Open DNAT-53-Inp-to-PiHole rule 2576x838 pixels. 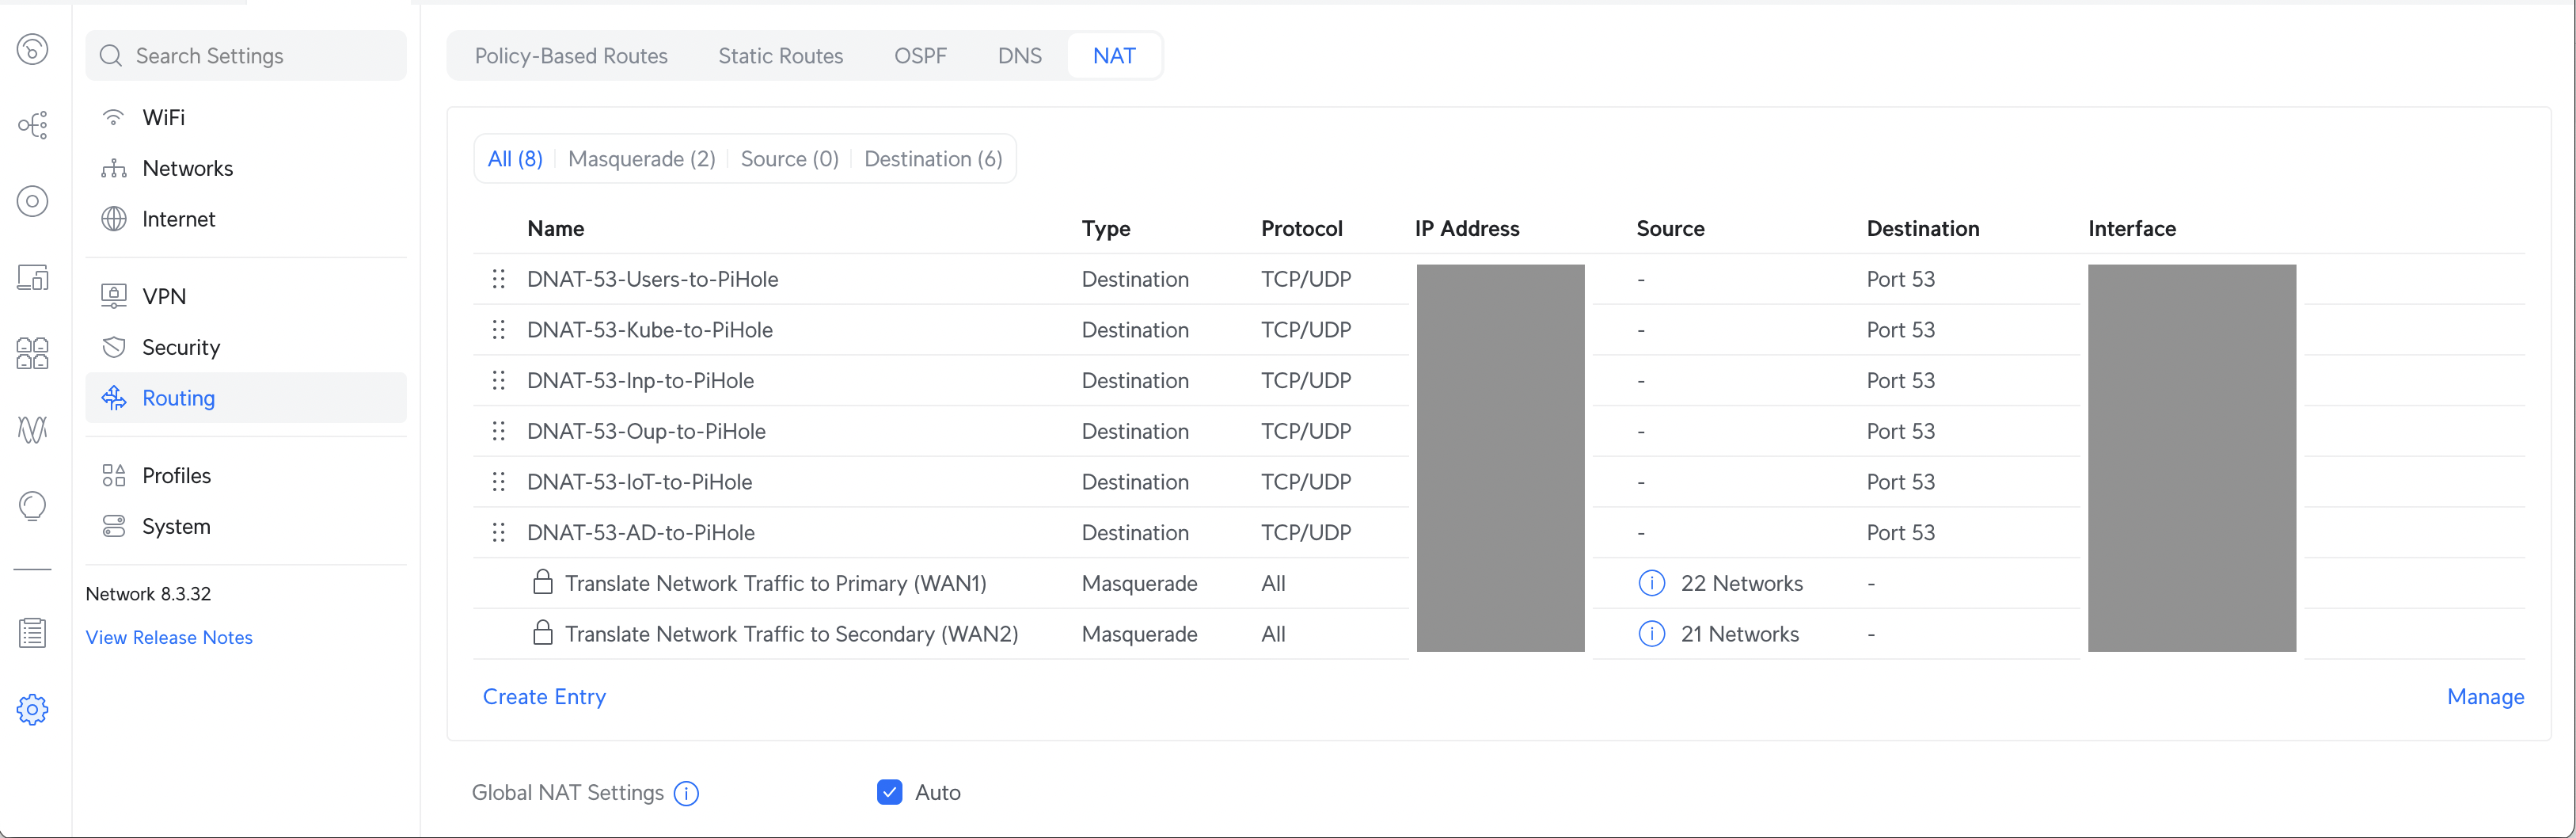pyautogui.click(x=640, y=381)
